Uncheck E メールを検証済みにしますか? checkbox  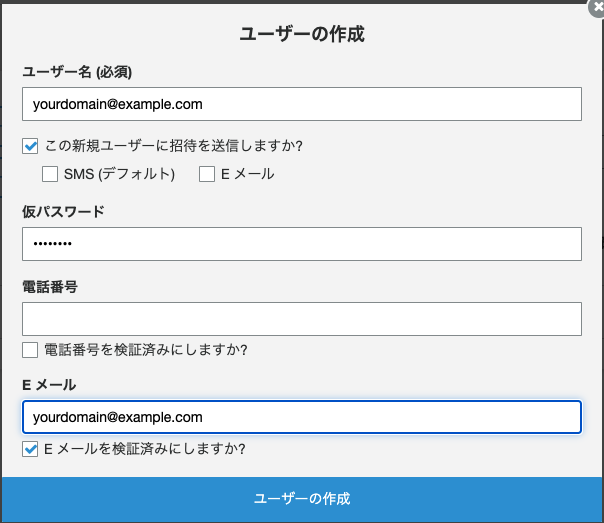[x=30, y=449]
